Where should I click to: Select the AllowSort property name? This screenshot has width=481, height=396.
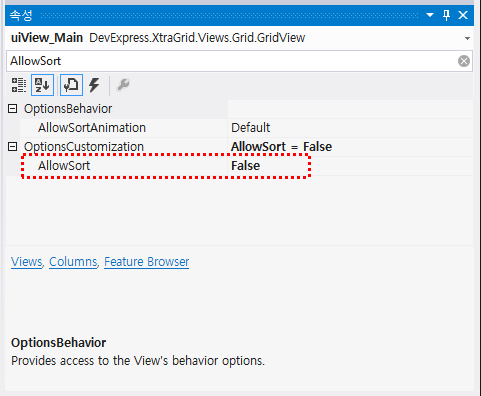click(64, 166)
